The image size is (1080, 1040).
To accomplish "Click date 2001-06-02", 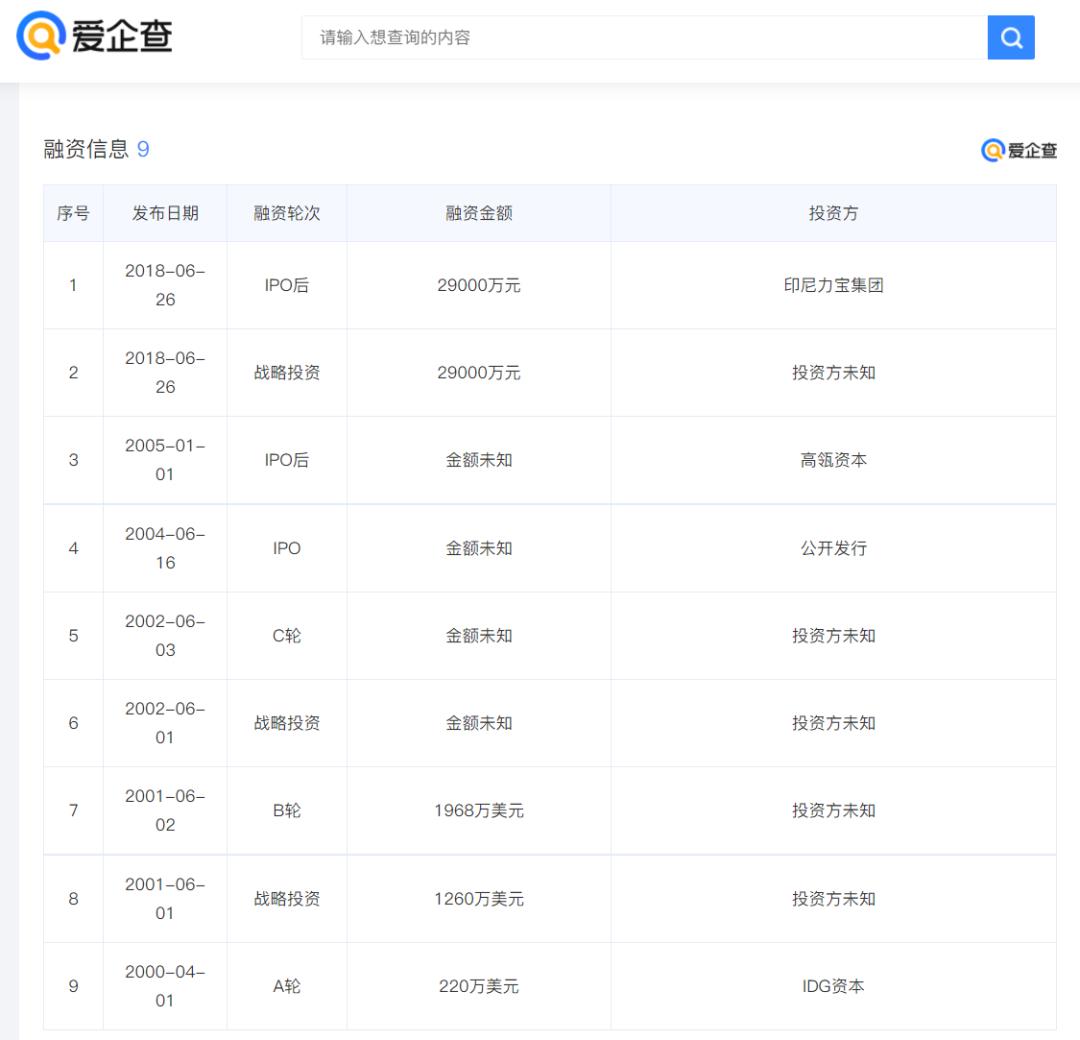I will (x=165, y=811).
